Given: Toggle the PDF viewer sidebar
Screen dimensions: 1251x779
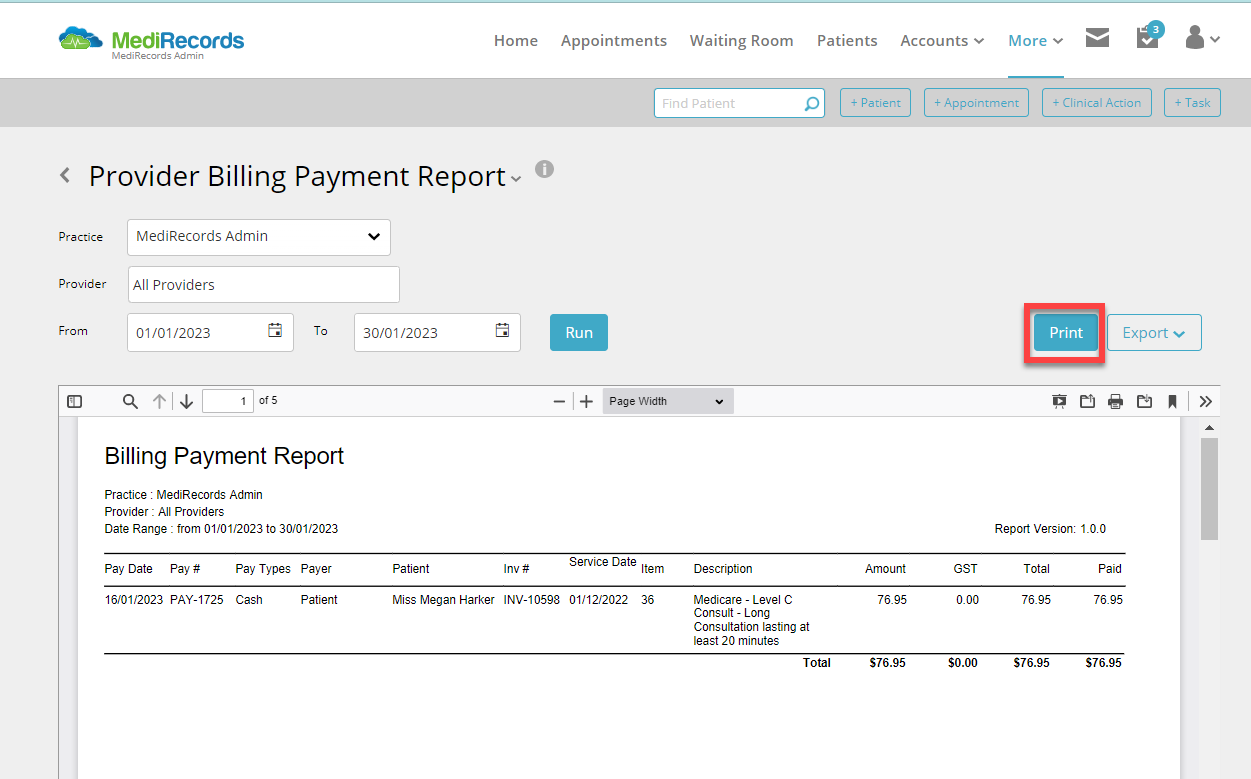Looking at the screenshot, I should click(75, 401).
